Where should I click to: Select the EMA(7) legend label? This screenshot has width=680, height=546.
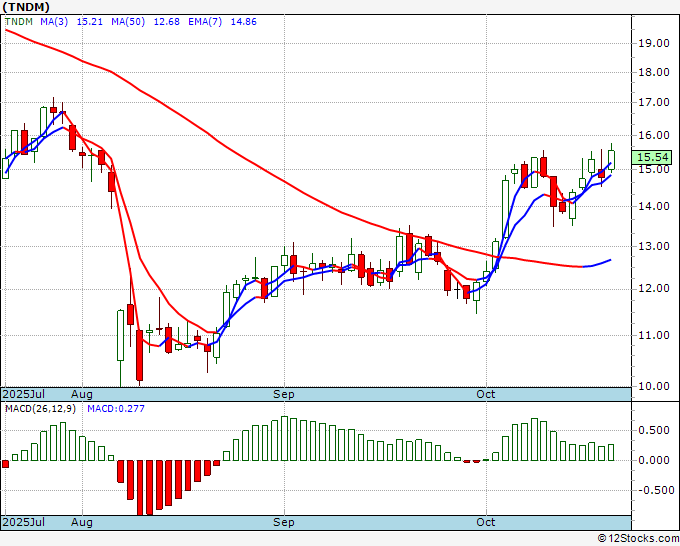pos(205,22)
